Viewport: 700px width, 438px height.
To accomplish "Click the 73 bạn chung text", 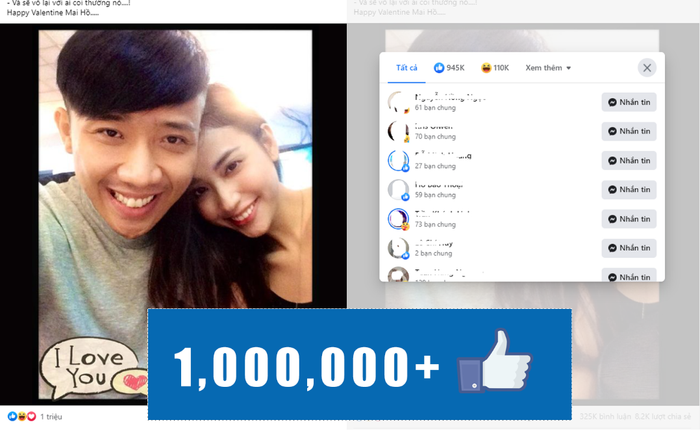I will (435, 225).
